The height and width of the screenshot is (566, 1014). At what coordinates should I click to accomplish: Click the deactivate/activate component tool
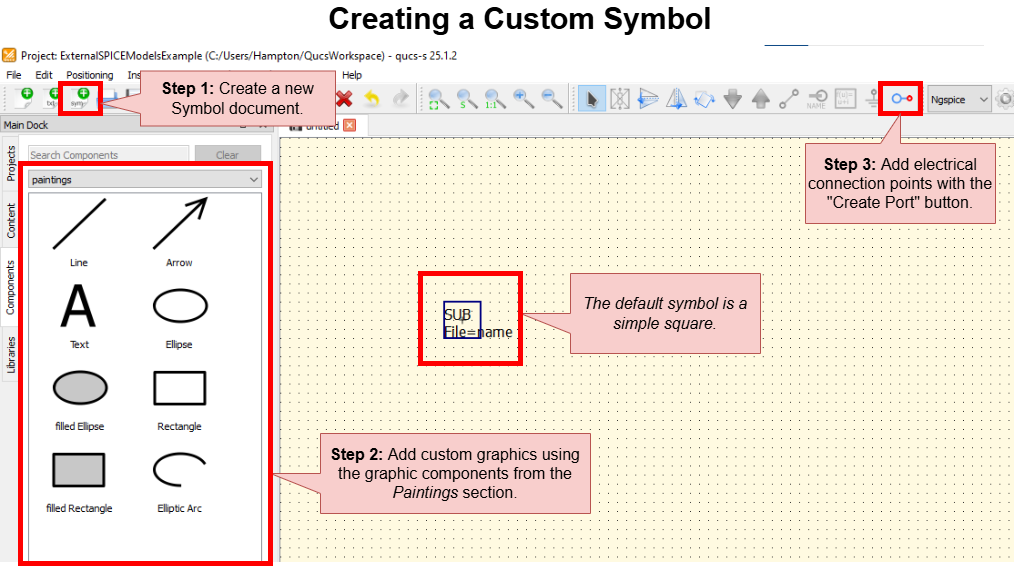pos(620,99)
